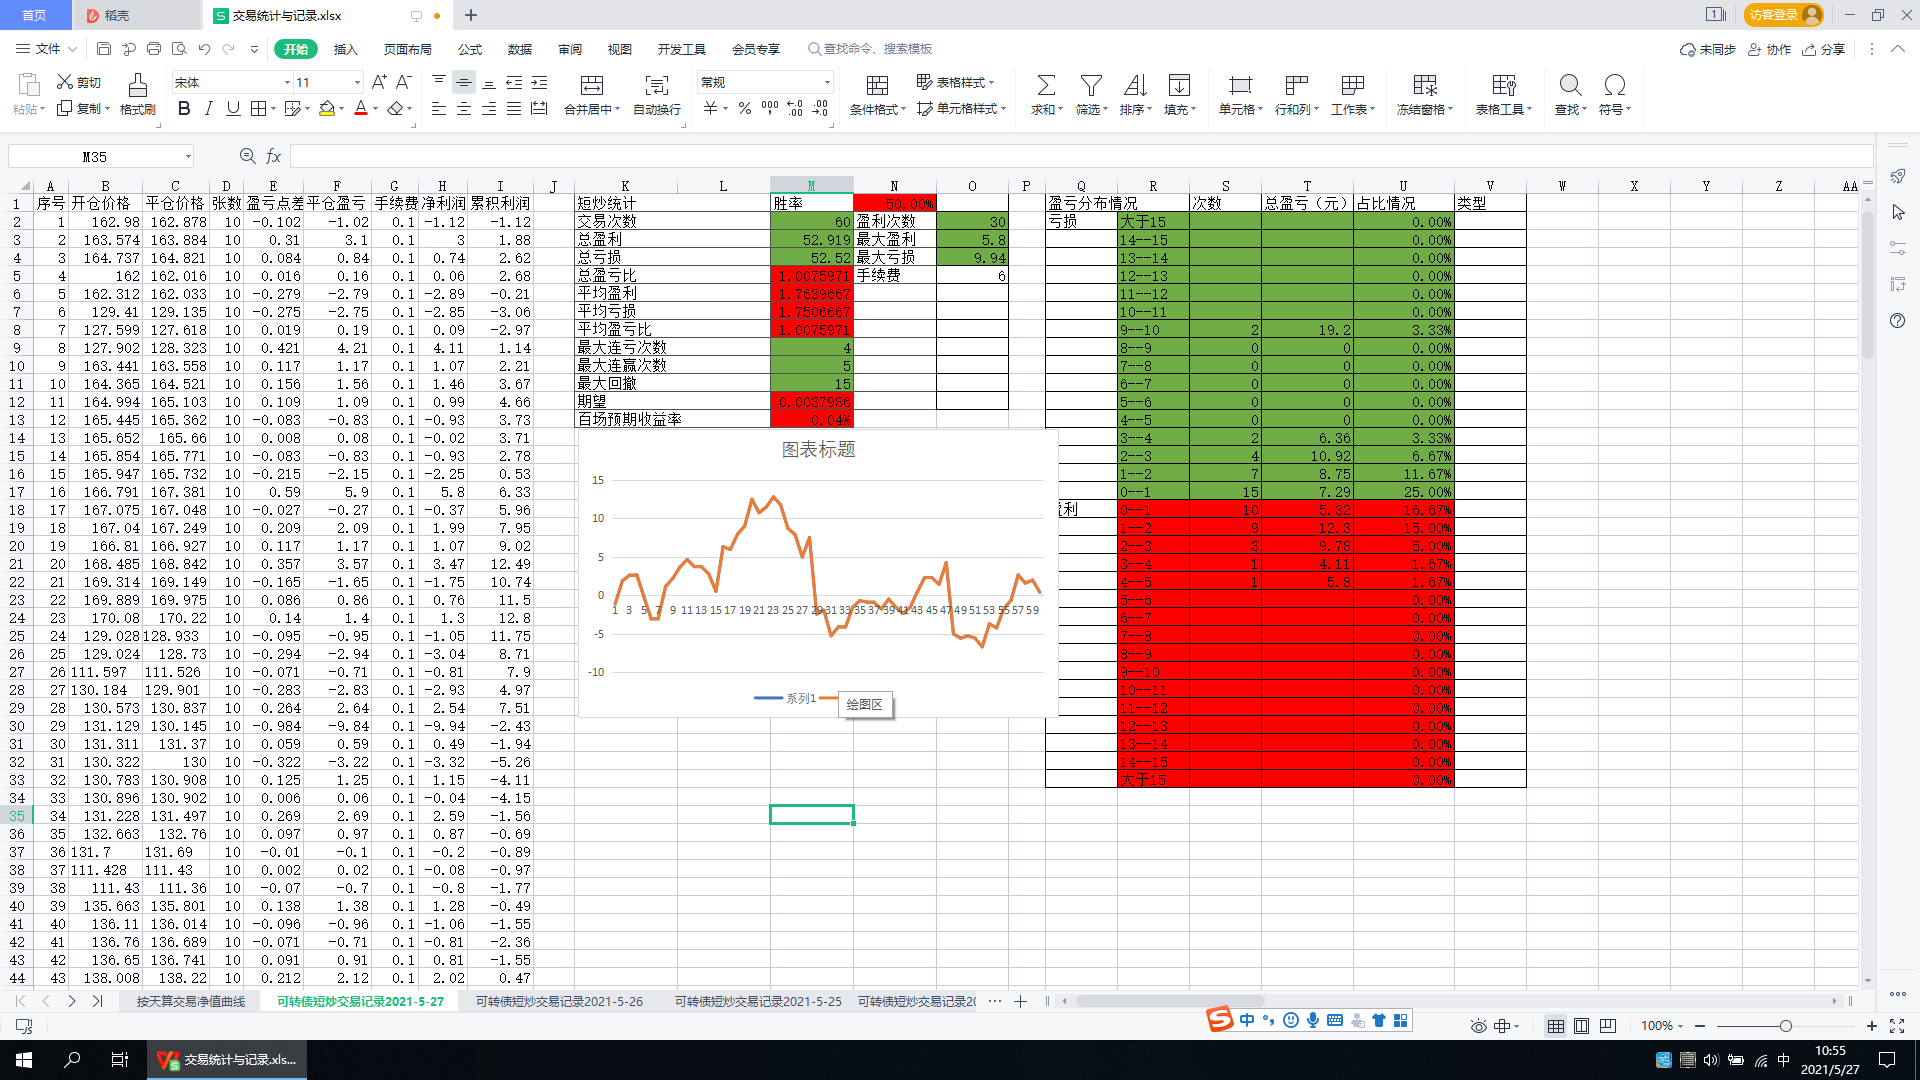1920x1080 pixels.
Task: Expand fill color dropdown arrow
Action: tap(341, 108)
